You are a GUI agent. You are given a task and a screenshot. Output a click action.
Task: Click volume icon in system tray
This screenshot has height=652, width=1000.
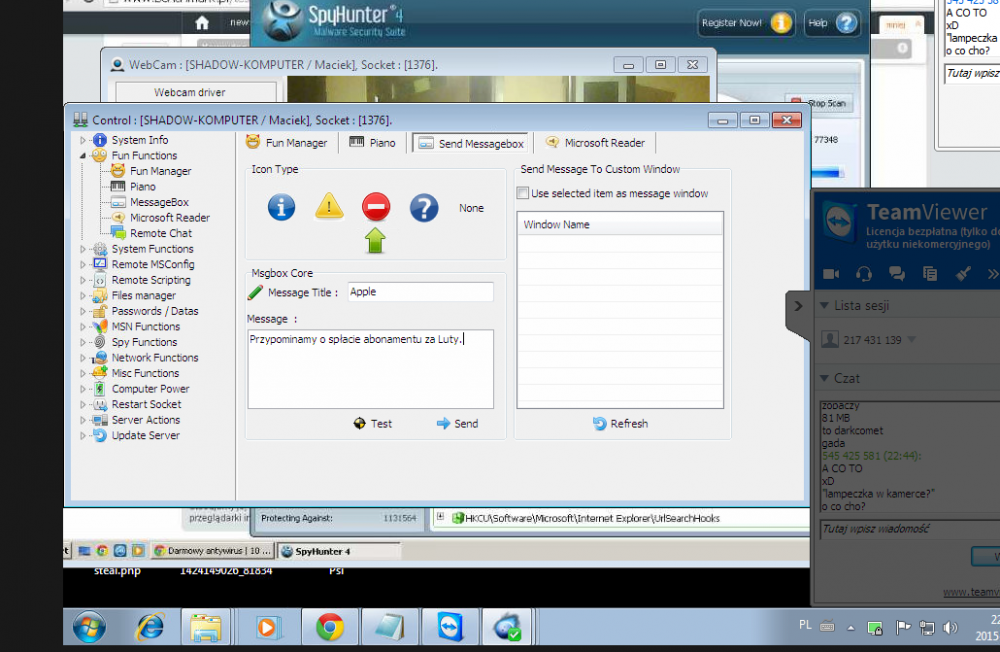pos(950,628)
